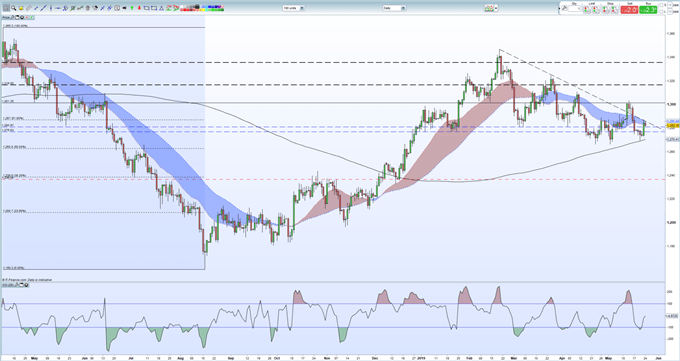Select the rectangle drawing tool

click(x=154, y=8)
